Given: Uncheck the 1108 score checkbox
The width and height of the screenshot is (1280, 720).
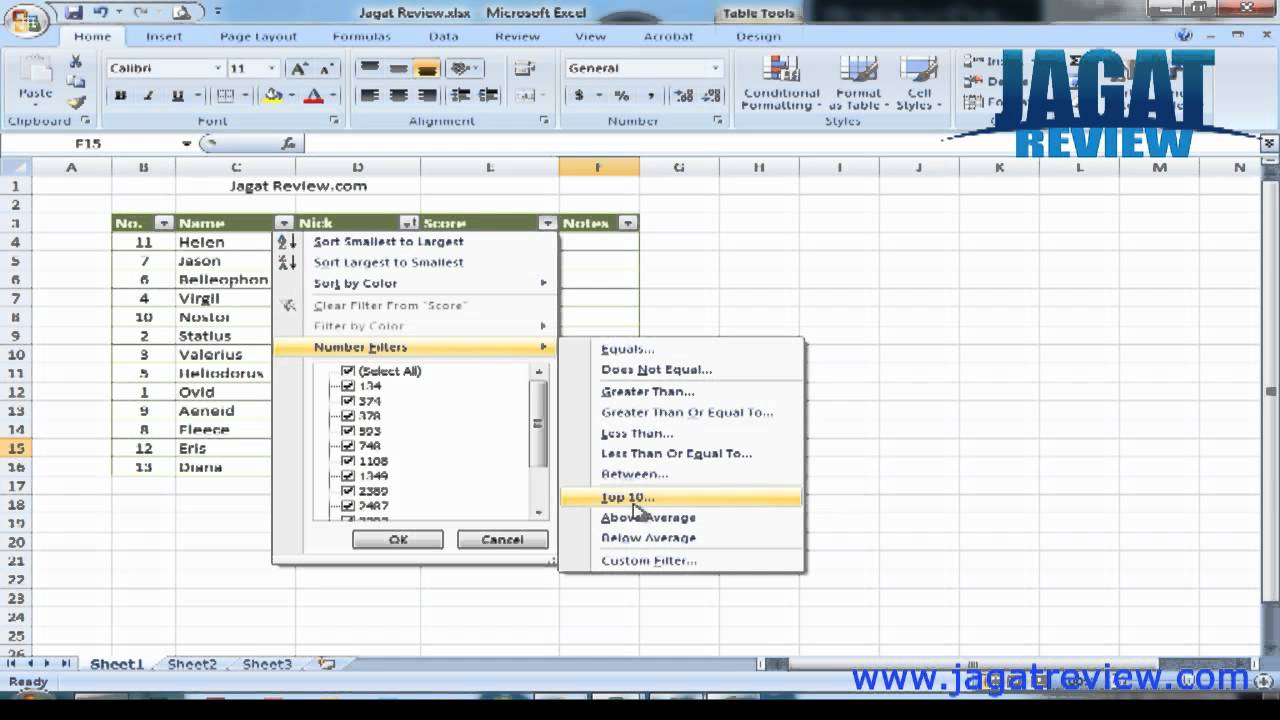Looking at the screenshot, I should (x=348, y=461).
